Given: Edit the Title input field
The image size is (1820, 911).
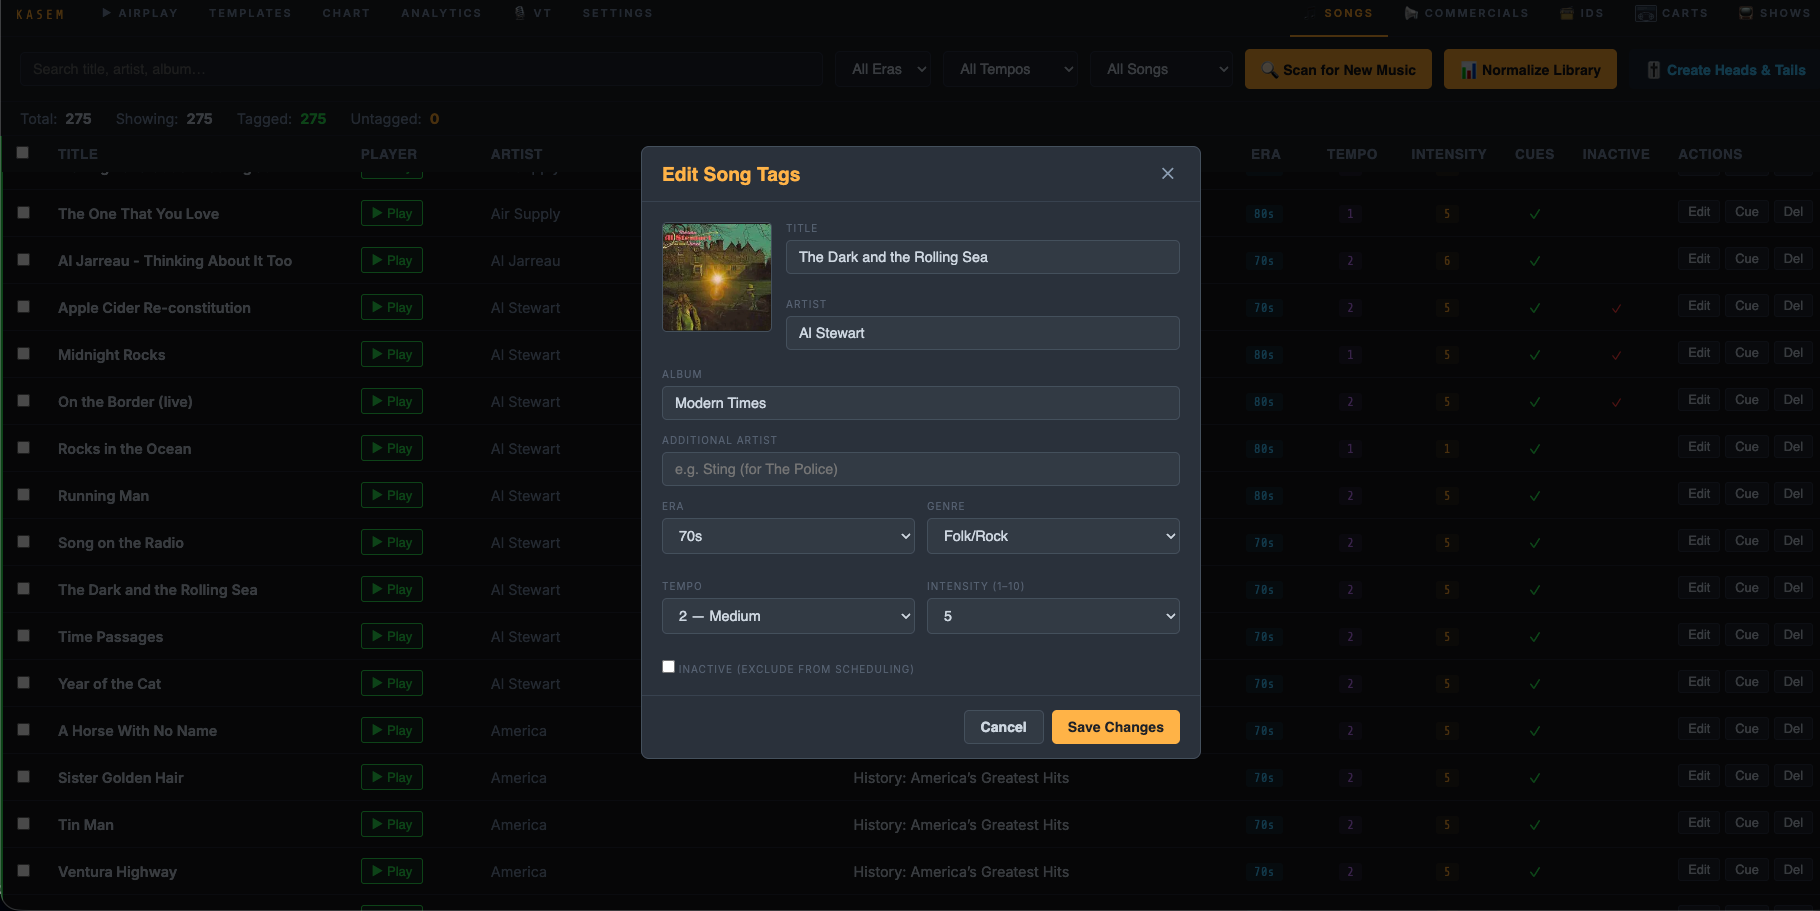Looking at the screenshot, I should [x=982, y=257].
